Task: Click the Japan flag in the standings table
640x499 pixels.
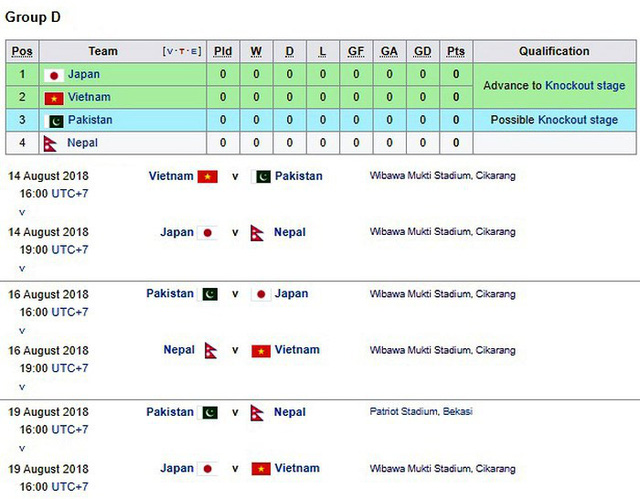Action: click(55, 75)
